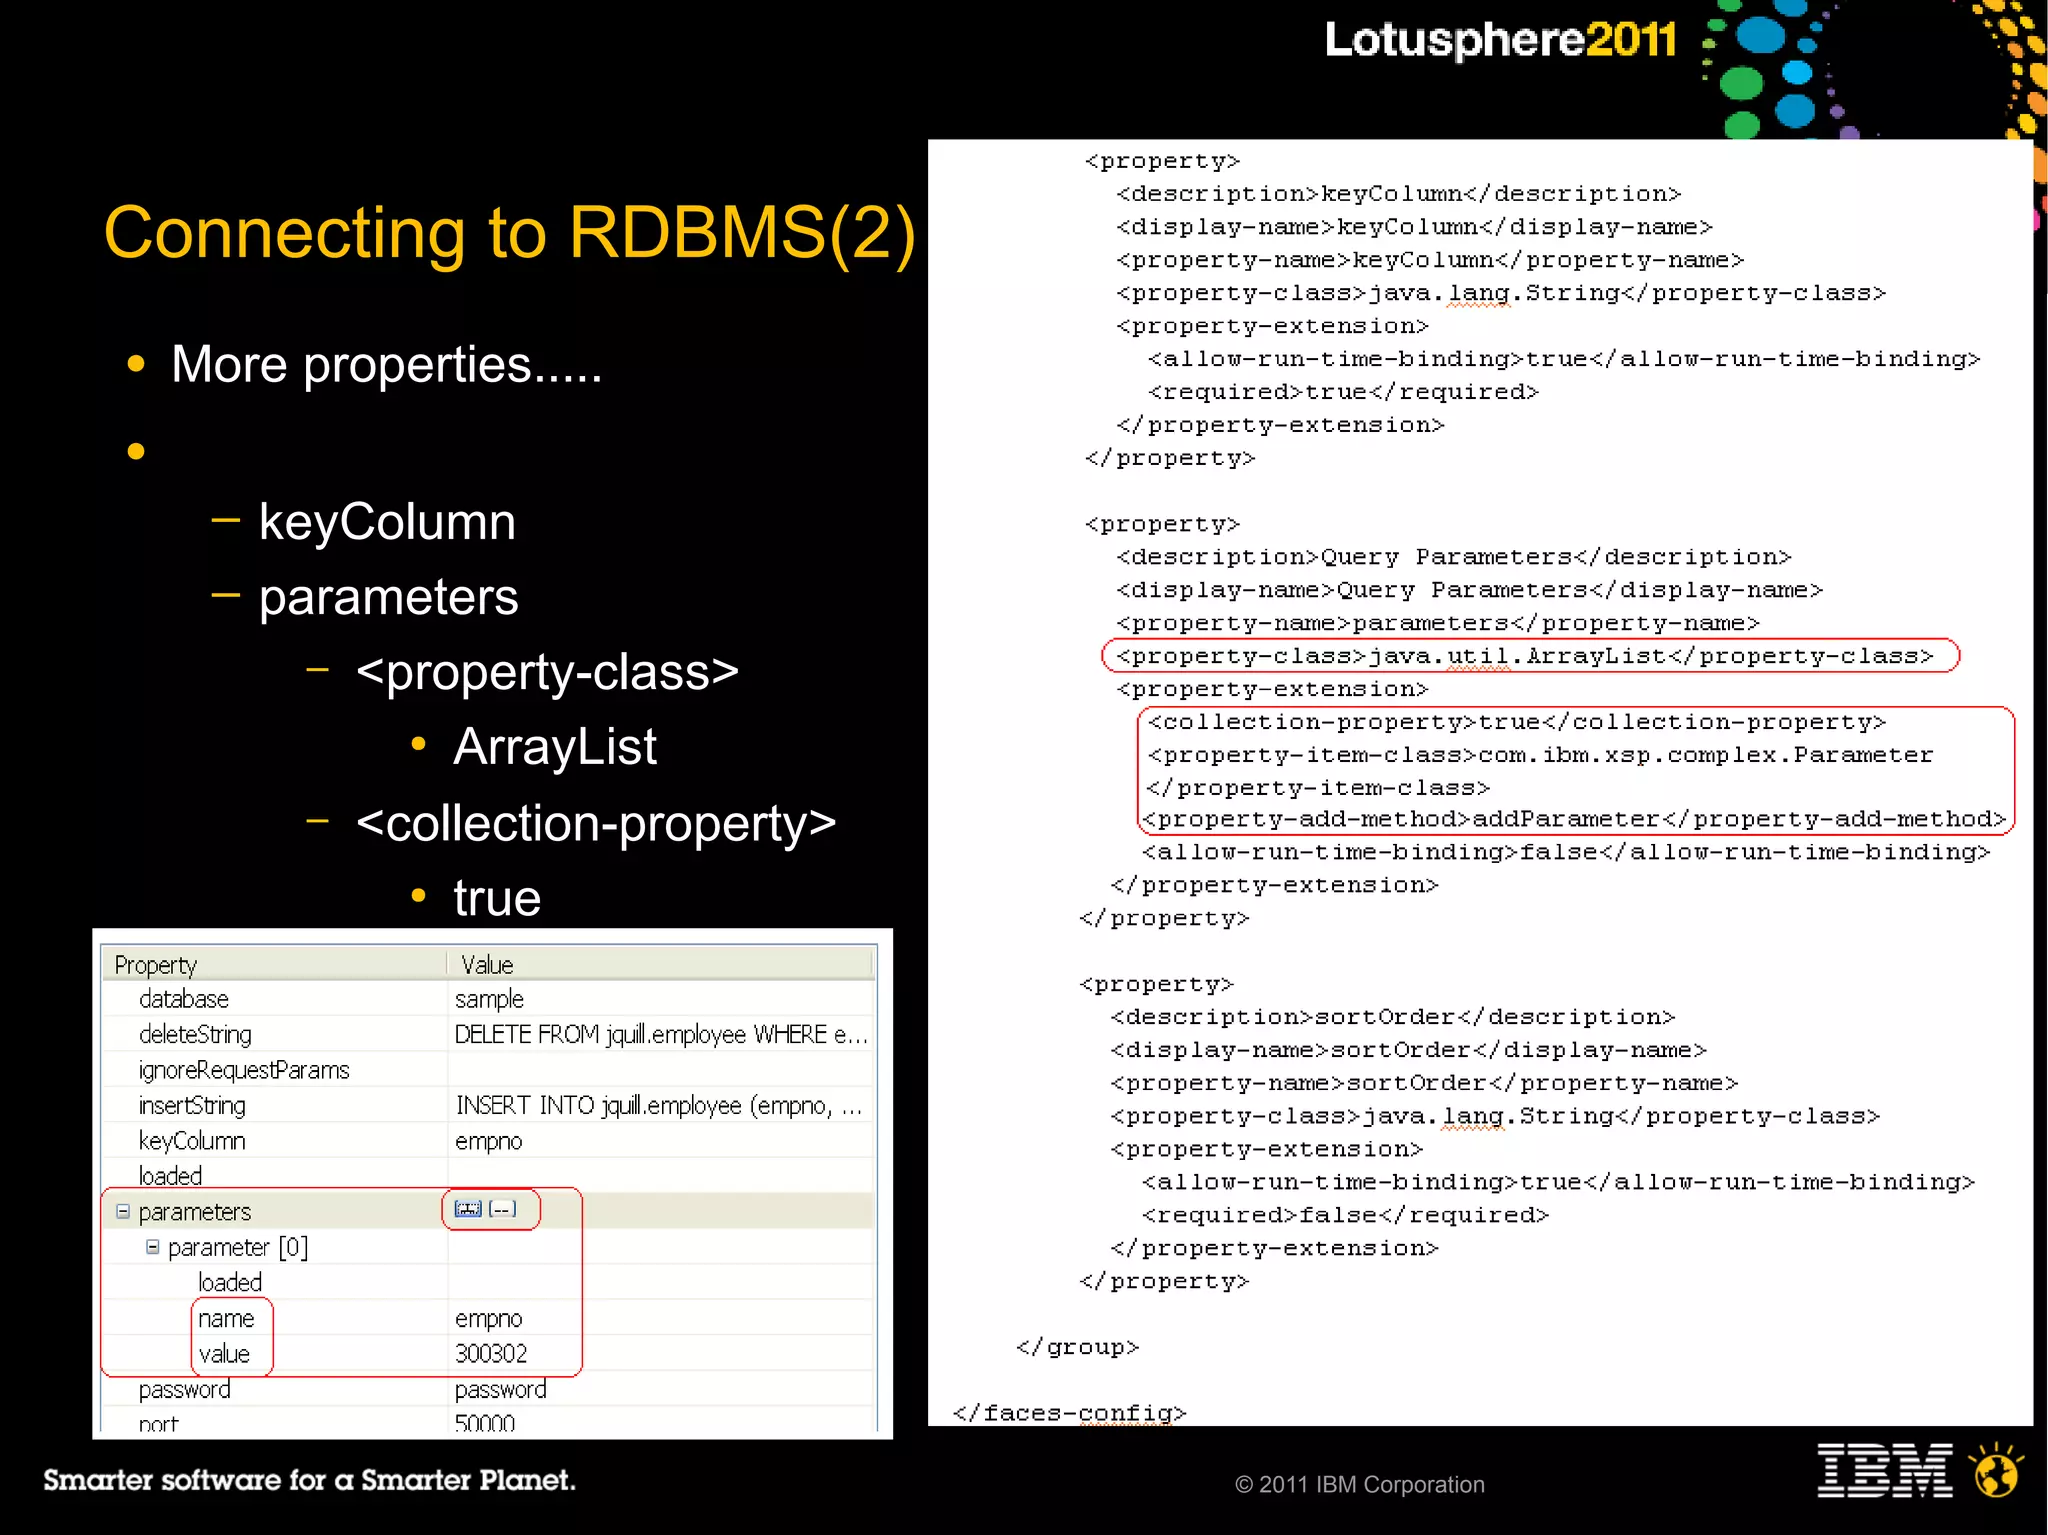Click the 'INSERT INTO jquill.employee' value cell
The width and height of the screenshot is (2048, 1535).
659,1105
